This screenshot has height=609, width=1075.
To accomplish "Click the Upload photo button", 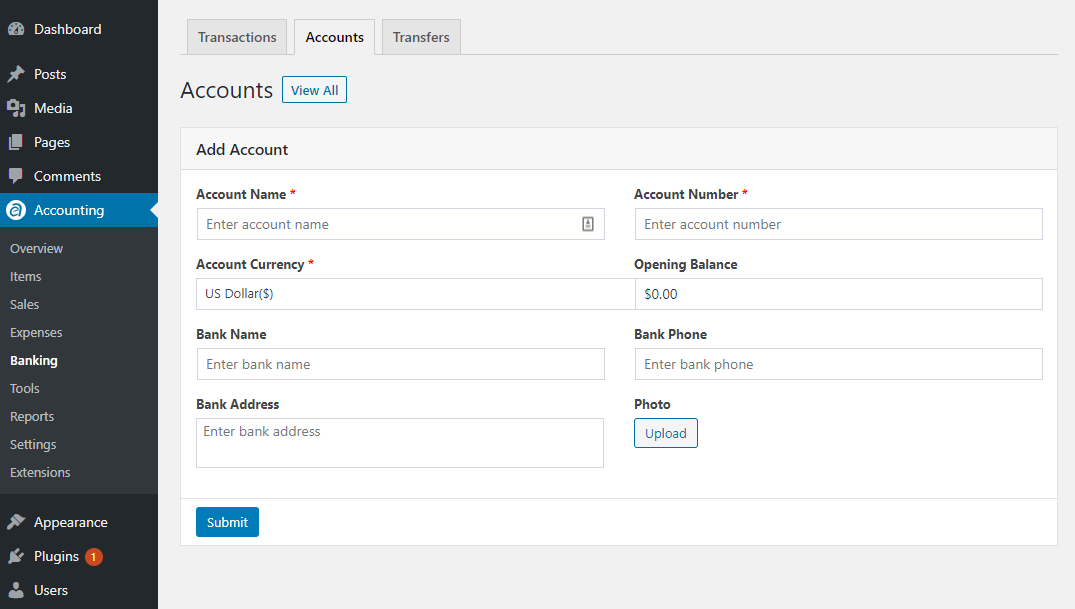I will [x=666, y=433].
